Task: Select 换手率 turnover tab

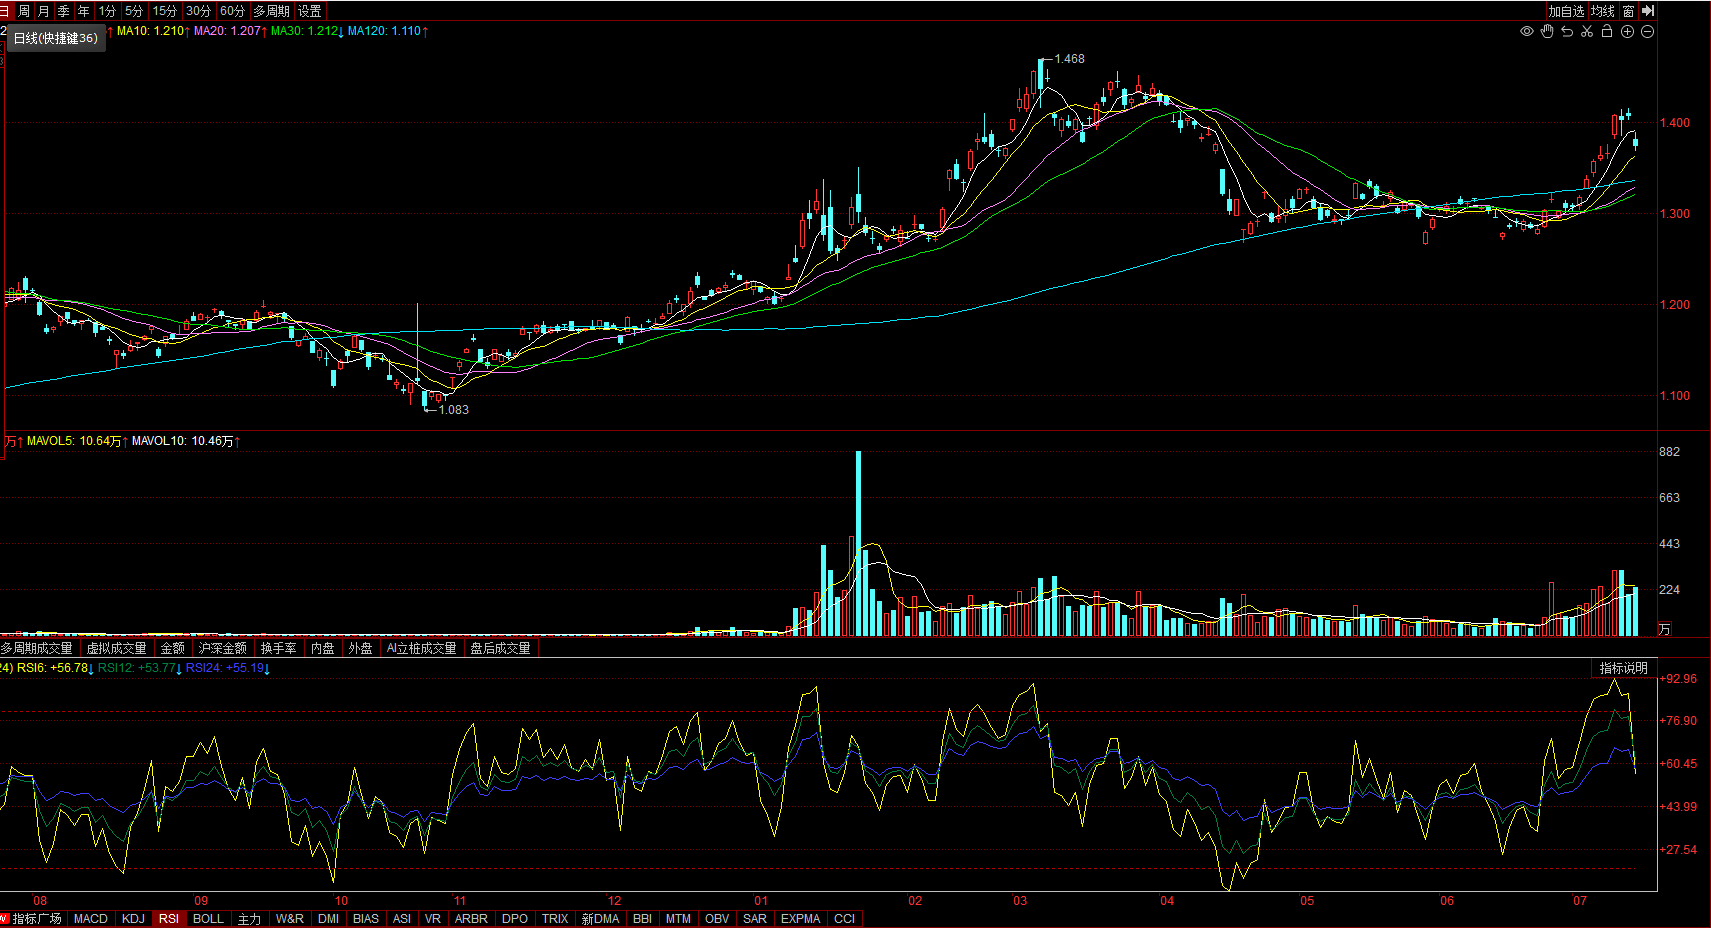Action: point(279,648)
